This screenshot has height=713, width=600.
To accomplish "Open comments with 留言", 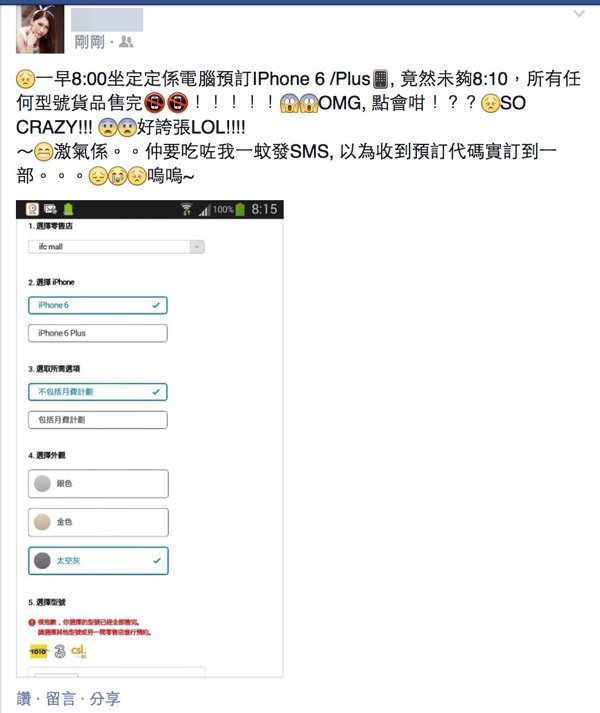I will point(61,698).
